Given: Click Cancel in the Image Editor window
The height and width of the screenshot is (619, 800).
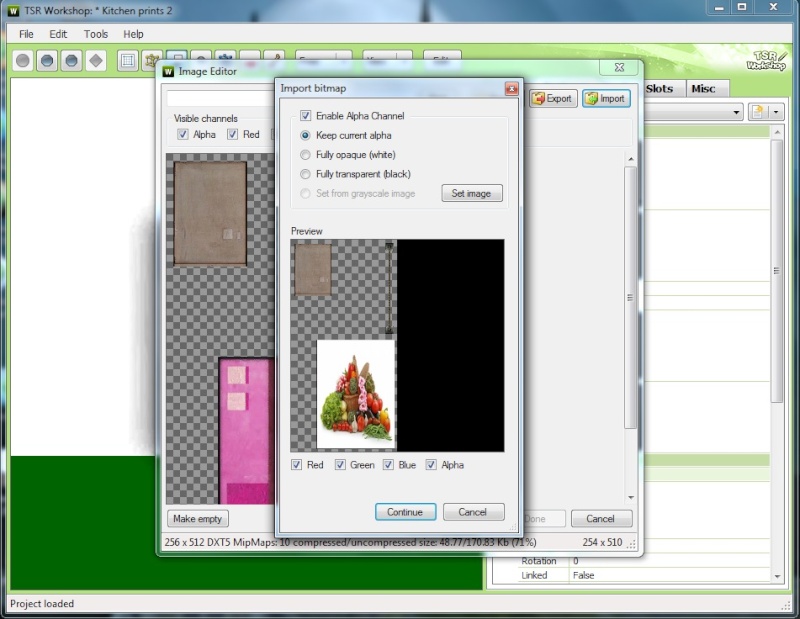Looking at the screenshot, I should point(601,518).
